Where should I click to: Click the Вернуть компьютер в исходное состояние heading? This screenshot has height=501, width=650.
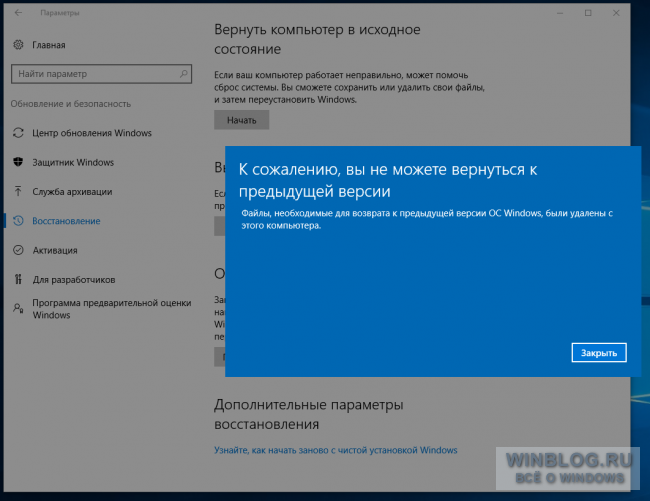click(x=317, y=39)
